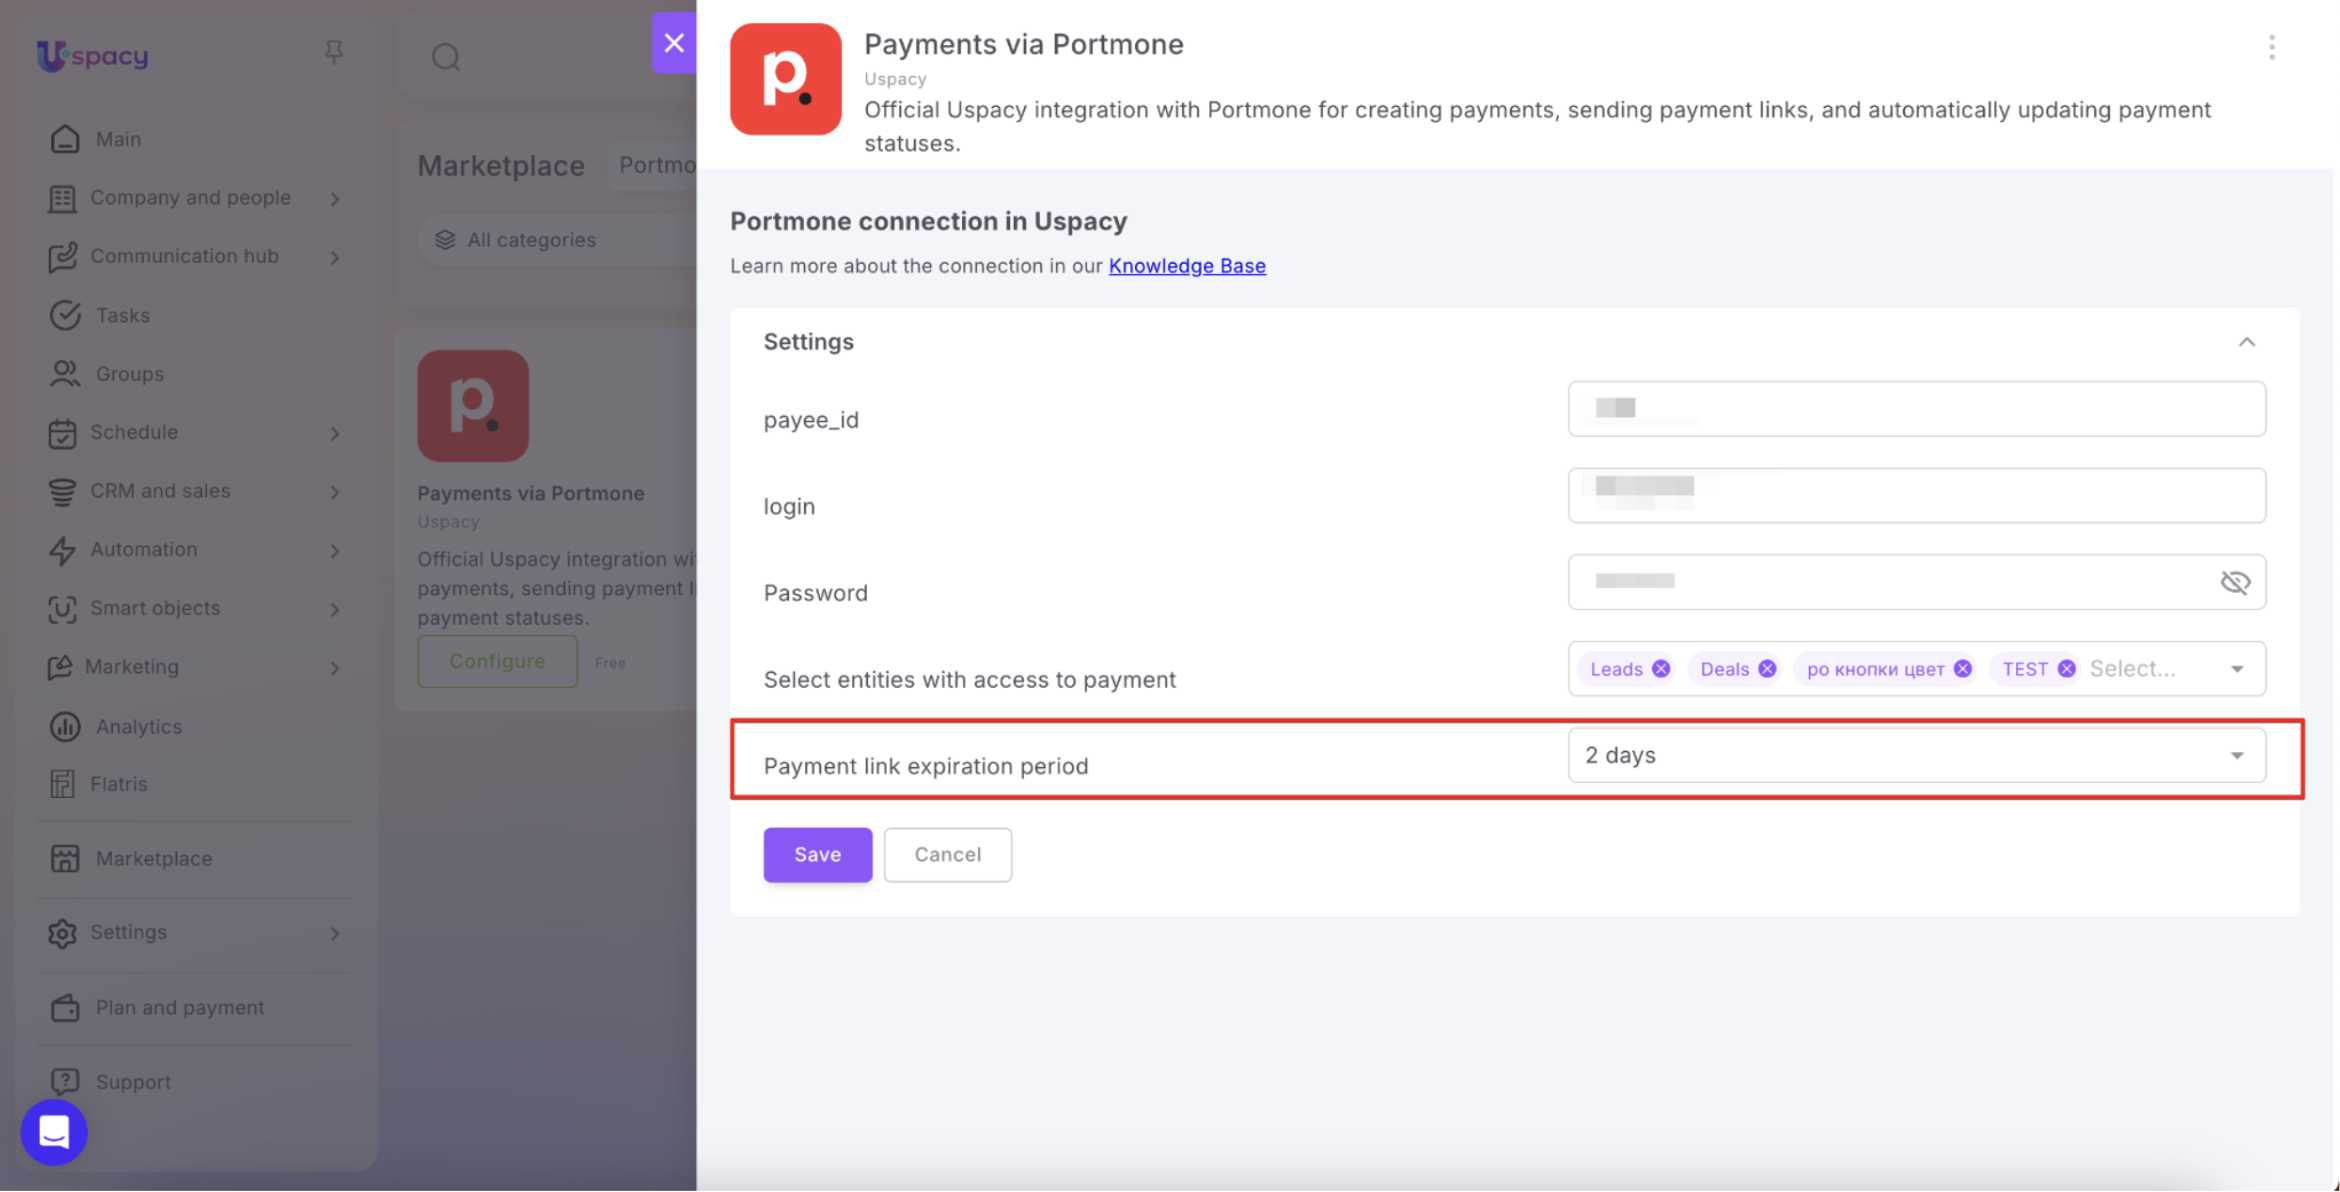The width and height of the screenshot is (2340, 1192).
Task: Click the CRM and sales stack icon
Action: 62,491
